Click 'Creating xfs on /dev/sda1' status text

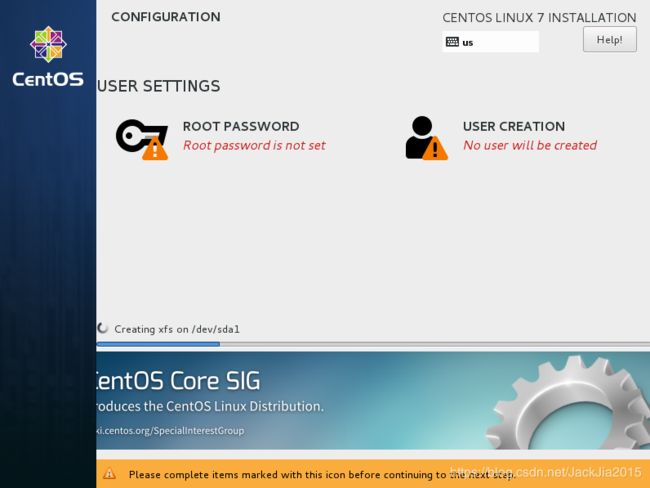[177, 329]
